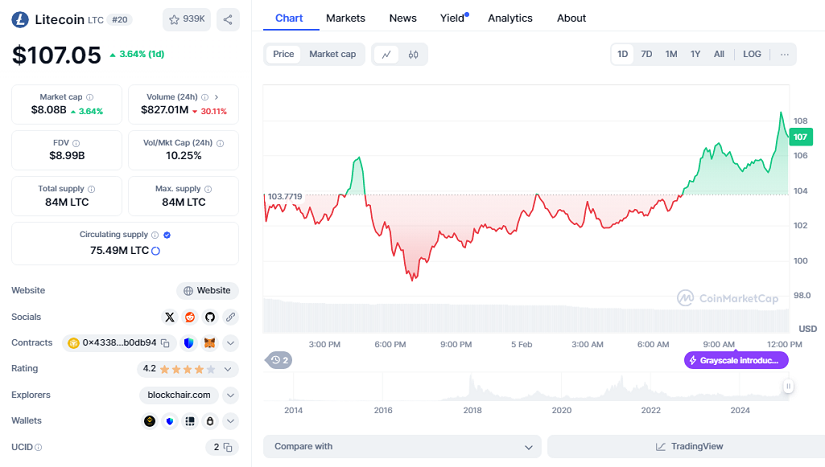Click the MetaMask fox icon
The image size is (825, 467).
coord(209,343)
